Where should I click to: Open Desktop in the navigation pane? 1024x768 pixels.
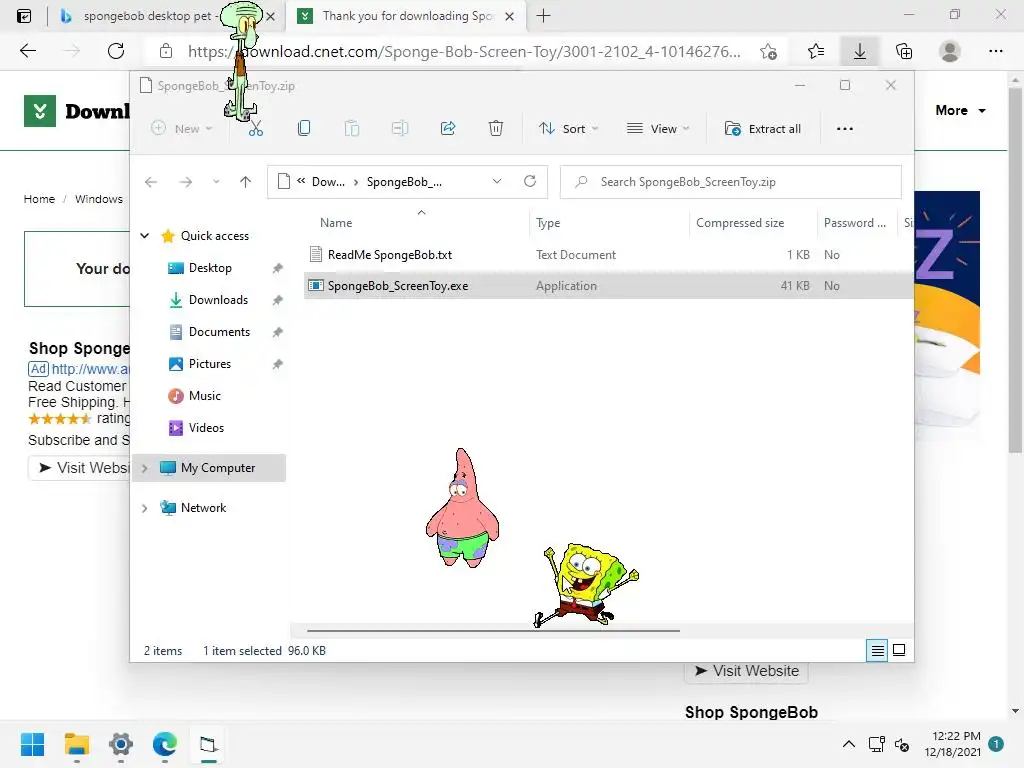pyautogui.click(x=210, y=268)
